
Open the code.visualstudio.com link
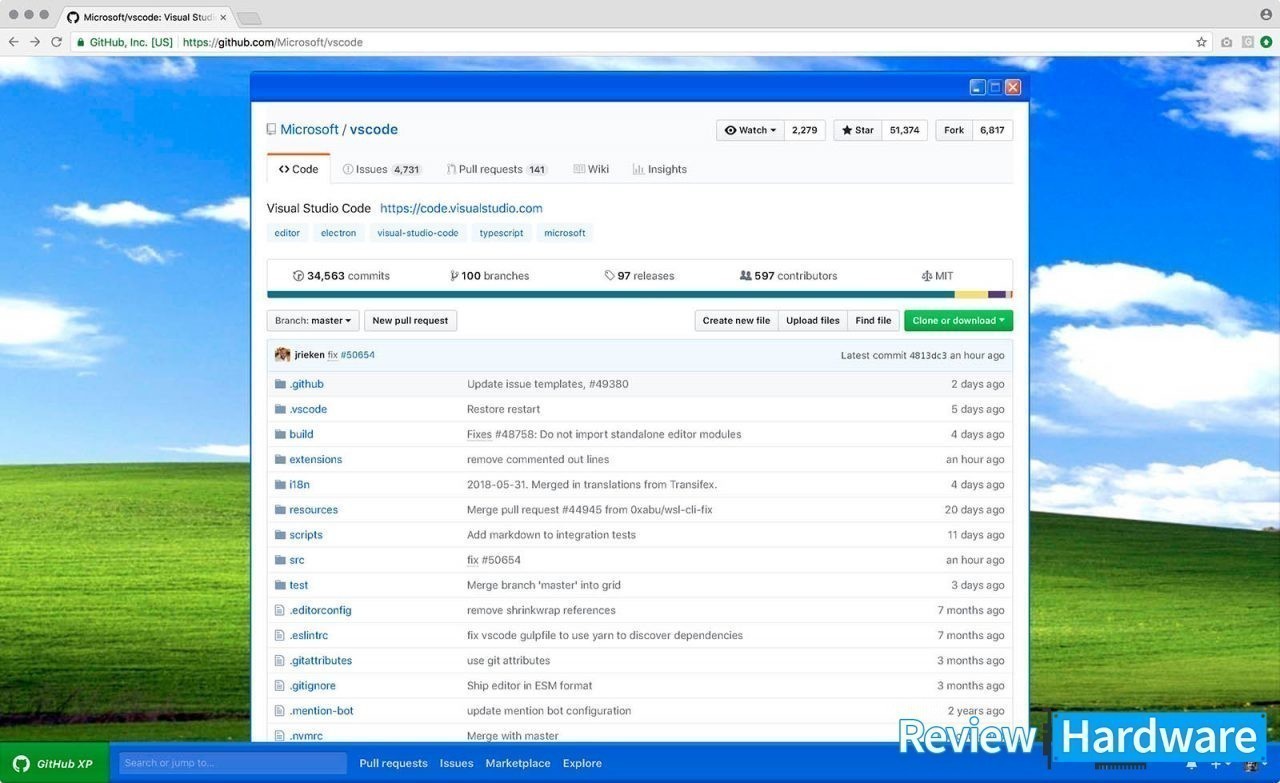(461, 209)
